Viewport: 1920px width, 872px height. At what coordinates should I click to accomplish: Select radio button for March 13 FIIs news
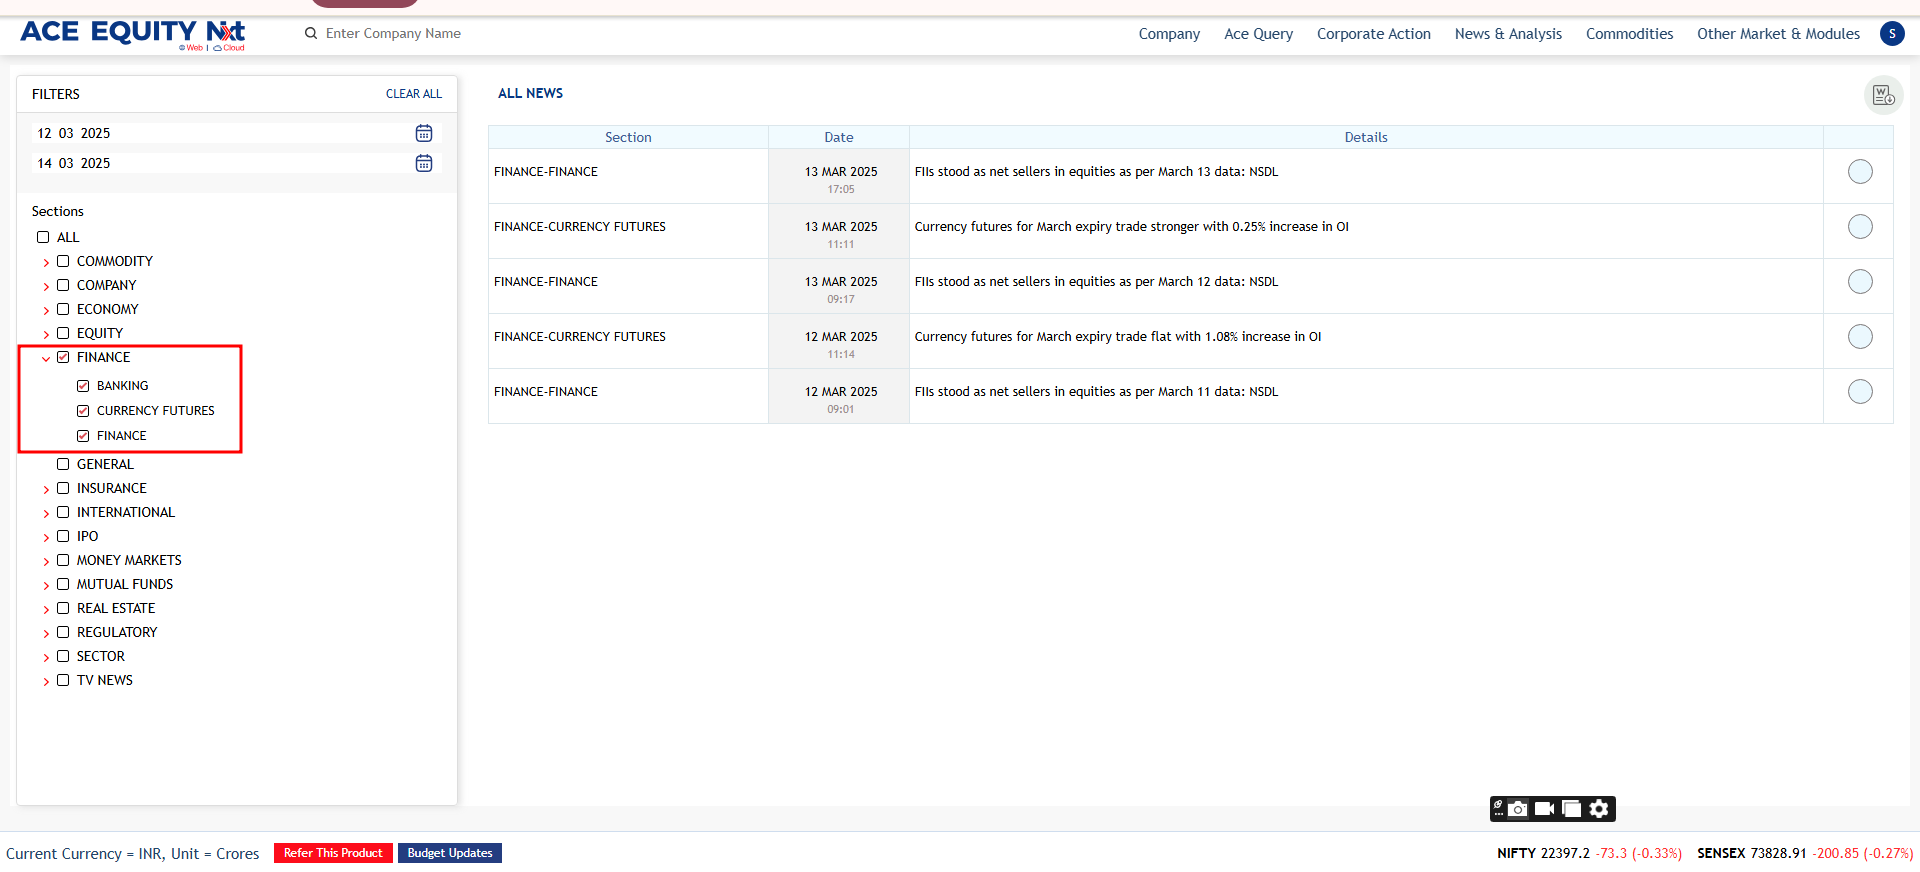(1859, 172)
